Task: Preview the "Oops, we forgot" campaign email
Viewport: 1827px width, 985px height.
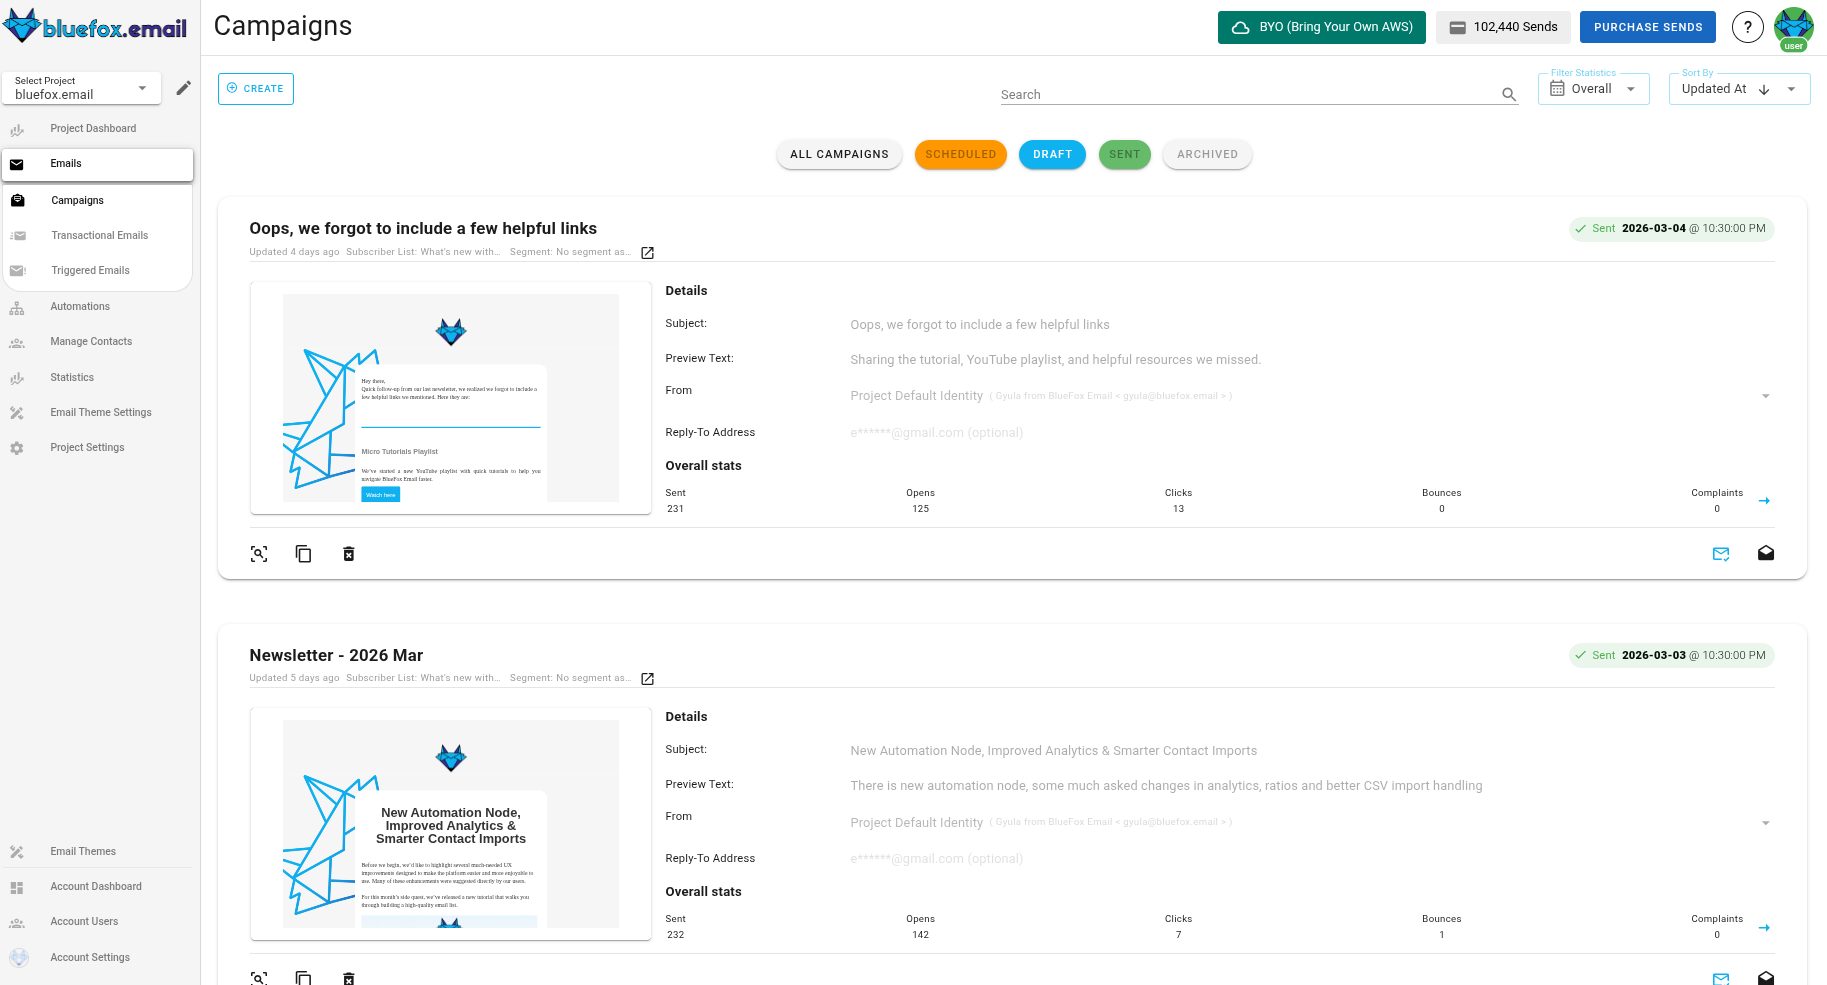Action: [259, 553]
